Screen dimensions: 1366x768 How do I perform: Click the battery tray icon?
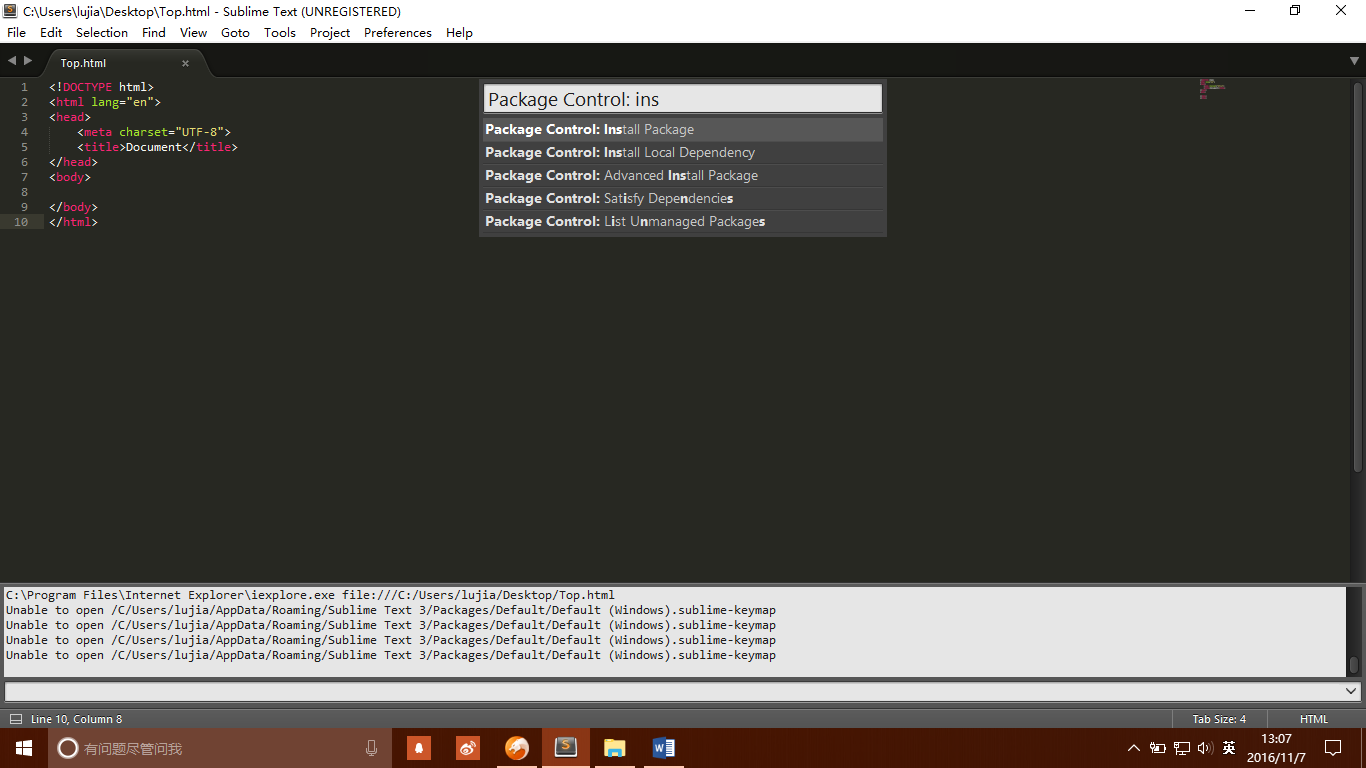[x=1157, y=748]
